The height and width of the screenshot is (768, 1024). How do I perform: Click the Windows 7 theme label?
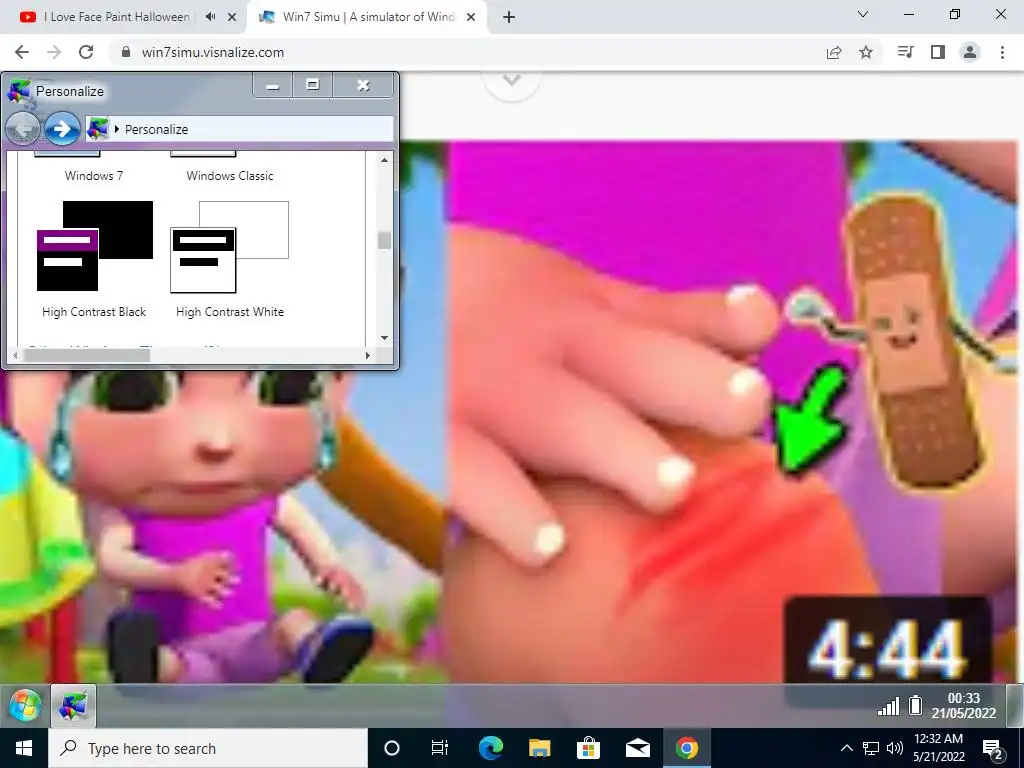pyautogui.click(x=94, y=176)
